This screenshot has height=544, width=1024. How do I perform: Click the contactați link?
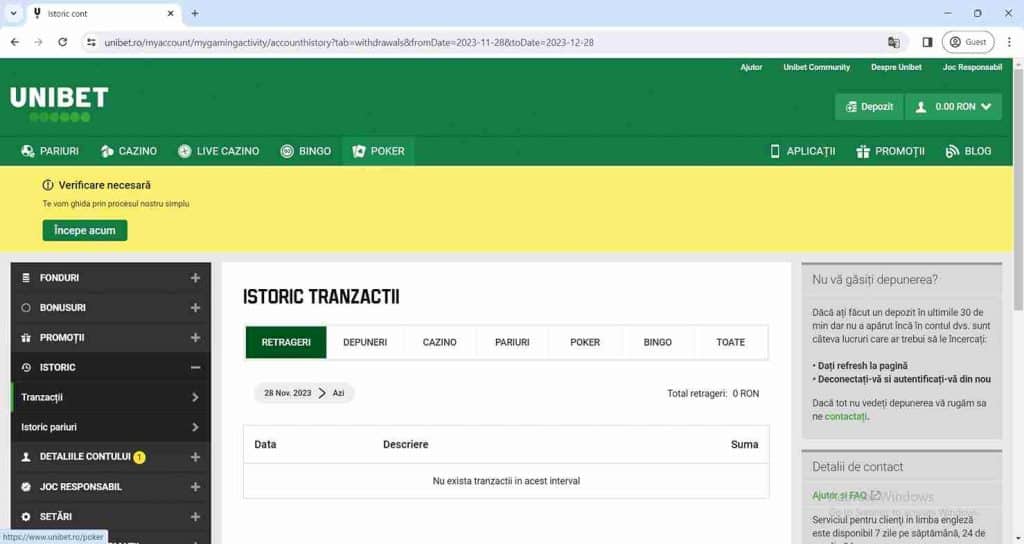click(x=846, y=417)
